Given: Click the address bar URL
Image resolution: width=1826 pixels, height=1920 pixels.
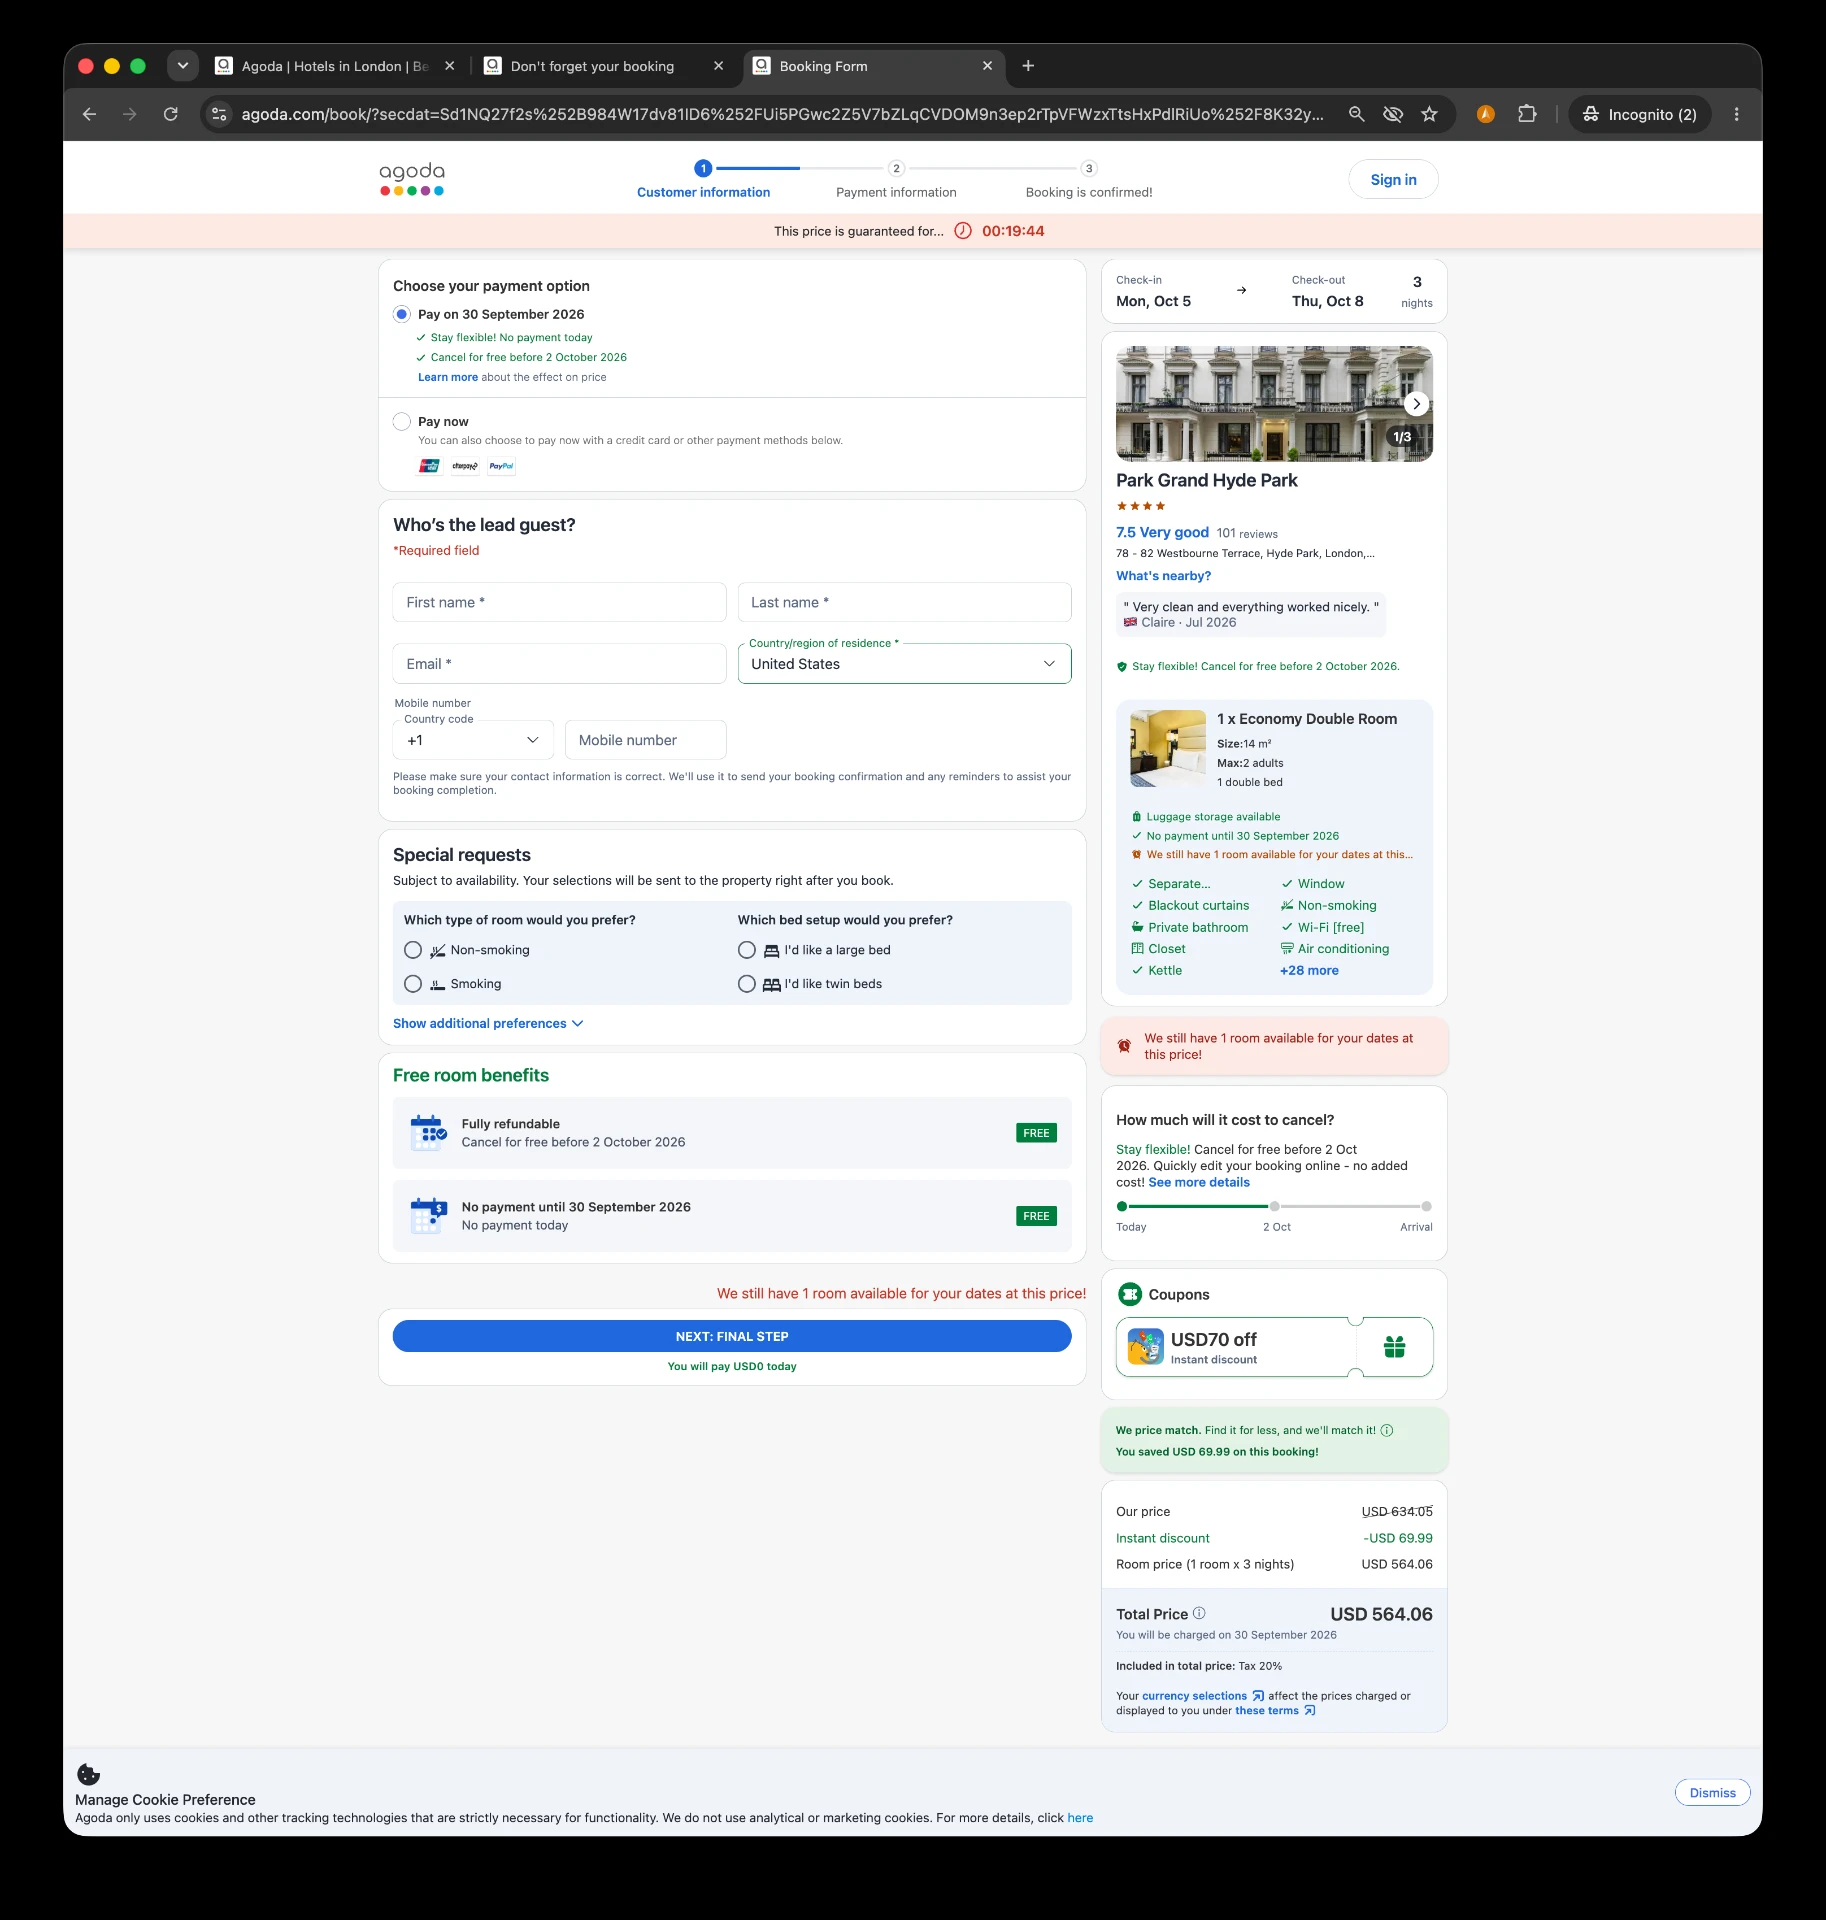Looking at the screenshot, I should point(783,114).
